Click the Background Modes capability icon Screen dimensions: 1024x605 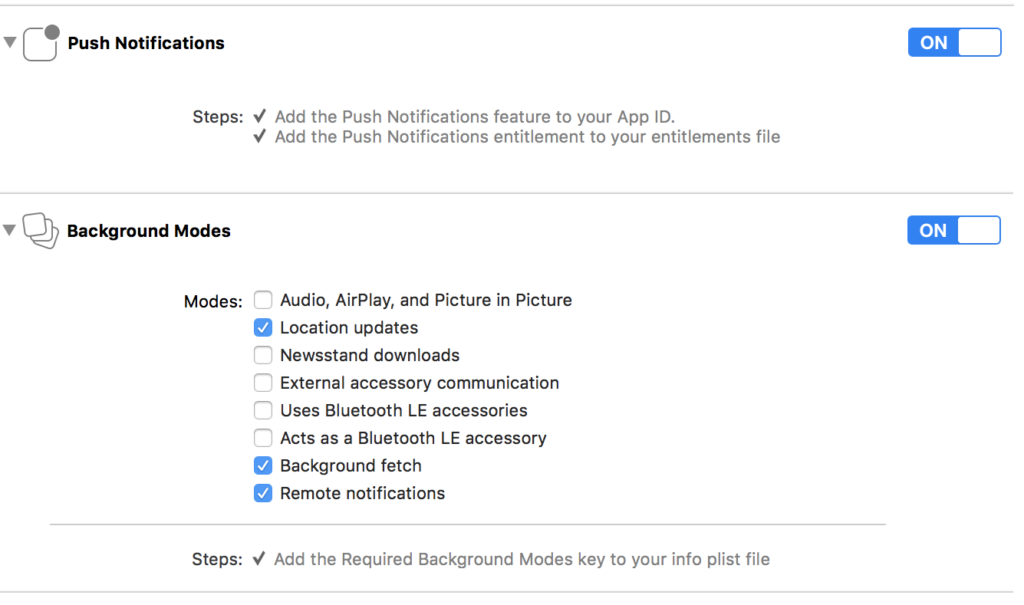point(41,231)
